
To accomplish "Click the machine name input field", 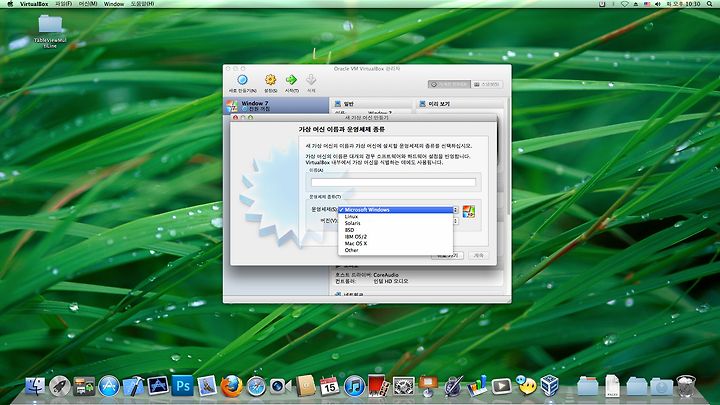I will point(393,182).
